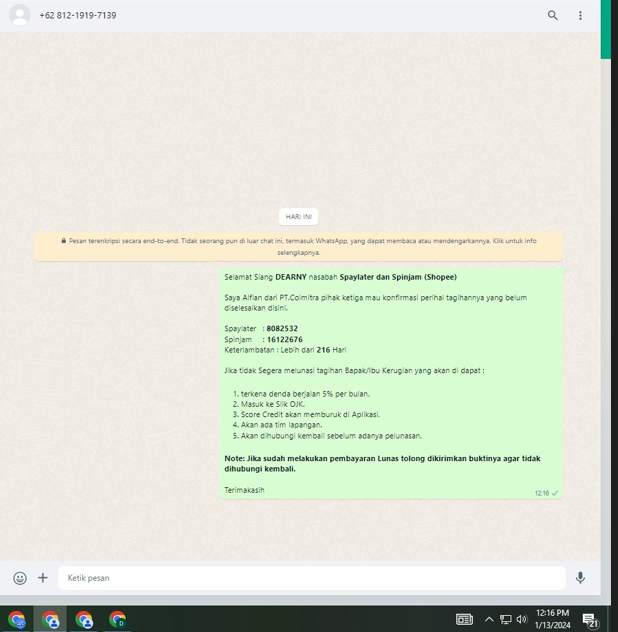Click the HARI INI date chip
This screenshot has width=618, height=632.
[298, 217]
